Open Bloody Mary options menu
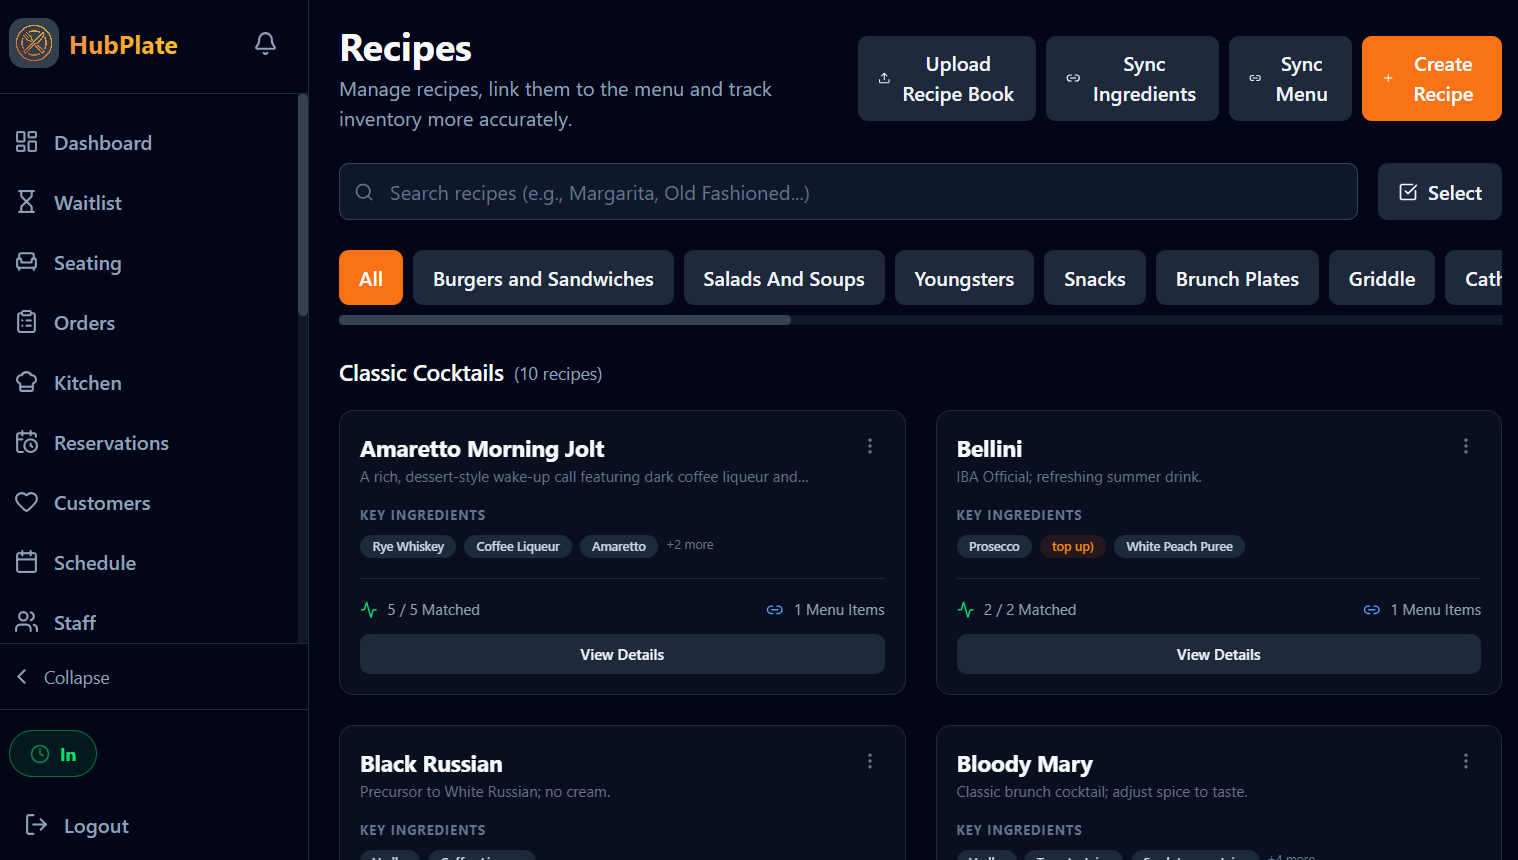Image resolution: width=1518 pixels, height=860 pixels. point(1466,761)
